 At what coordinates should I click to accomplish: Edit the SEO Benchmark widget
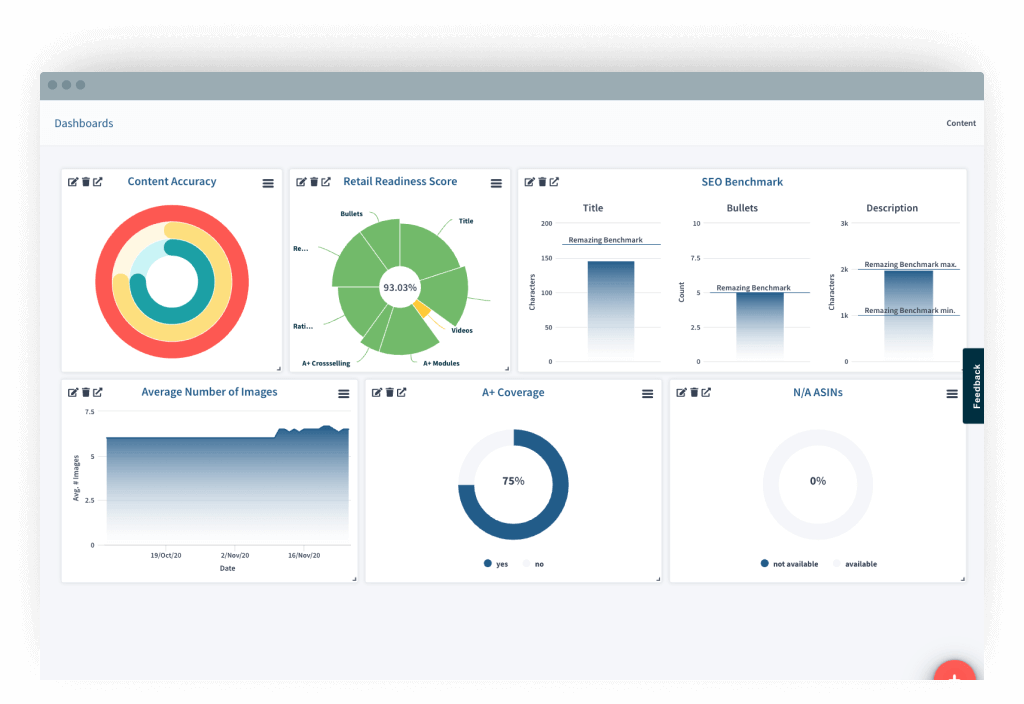529,182
